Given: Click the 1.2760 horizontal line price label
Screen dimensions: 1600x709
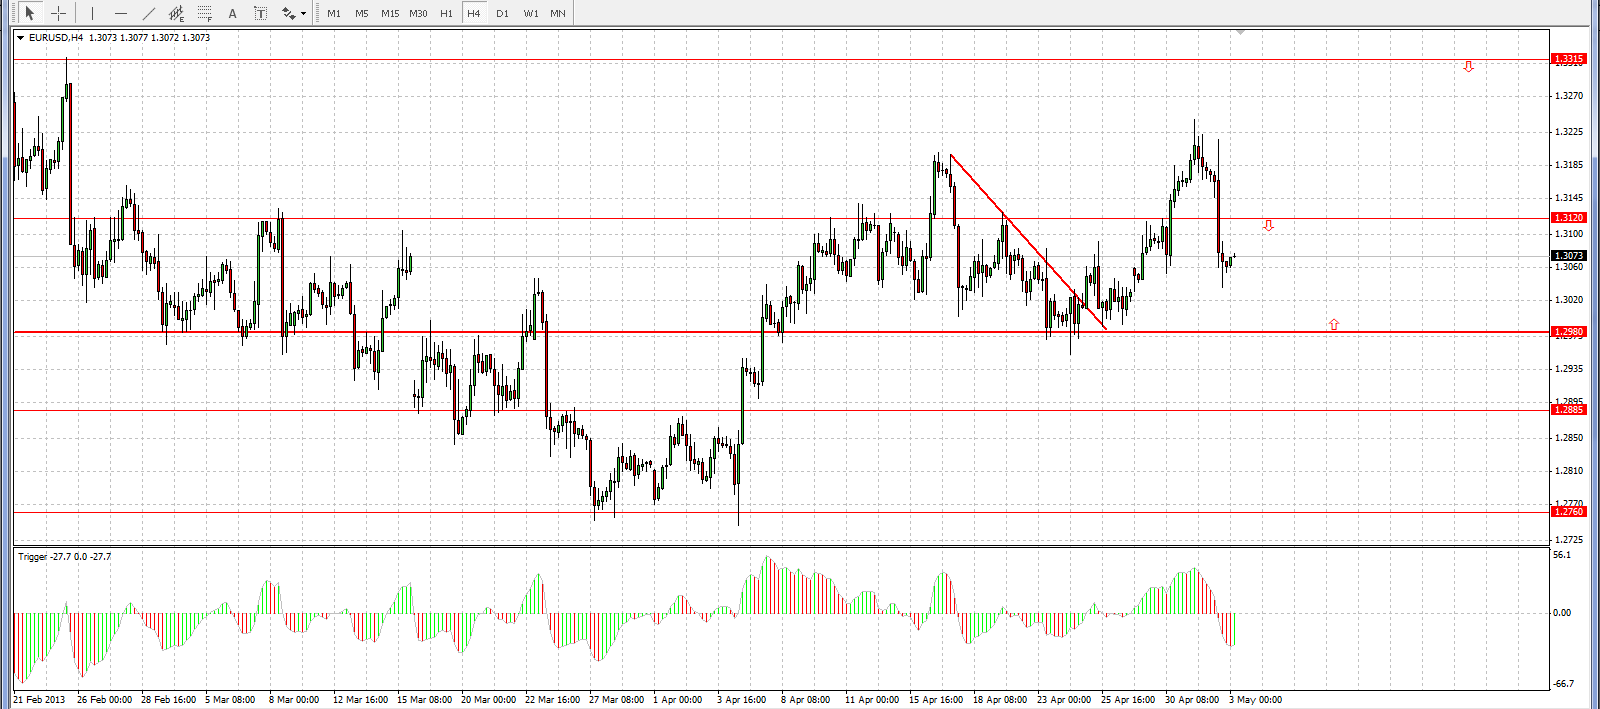Looking at the screenshot, I should (1568, 512).
